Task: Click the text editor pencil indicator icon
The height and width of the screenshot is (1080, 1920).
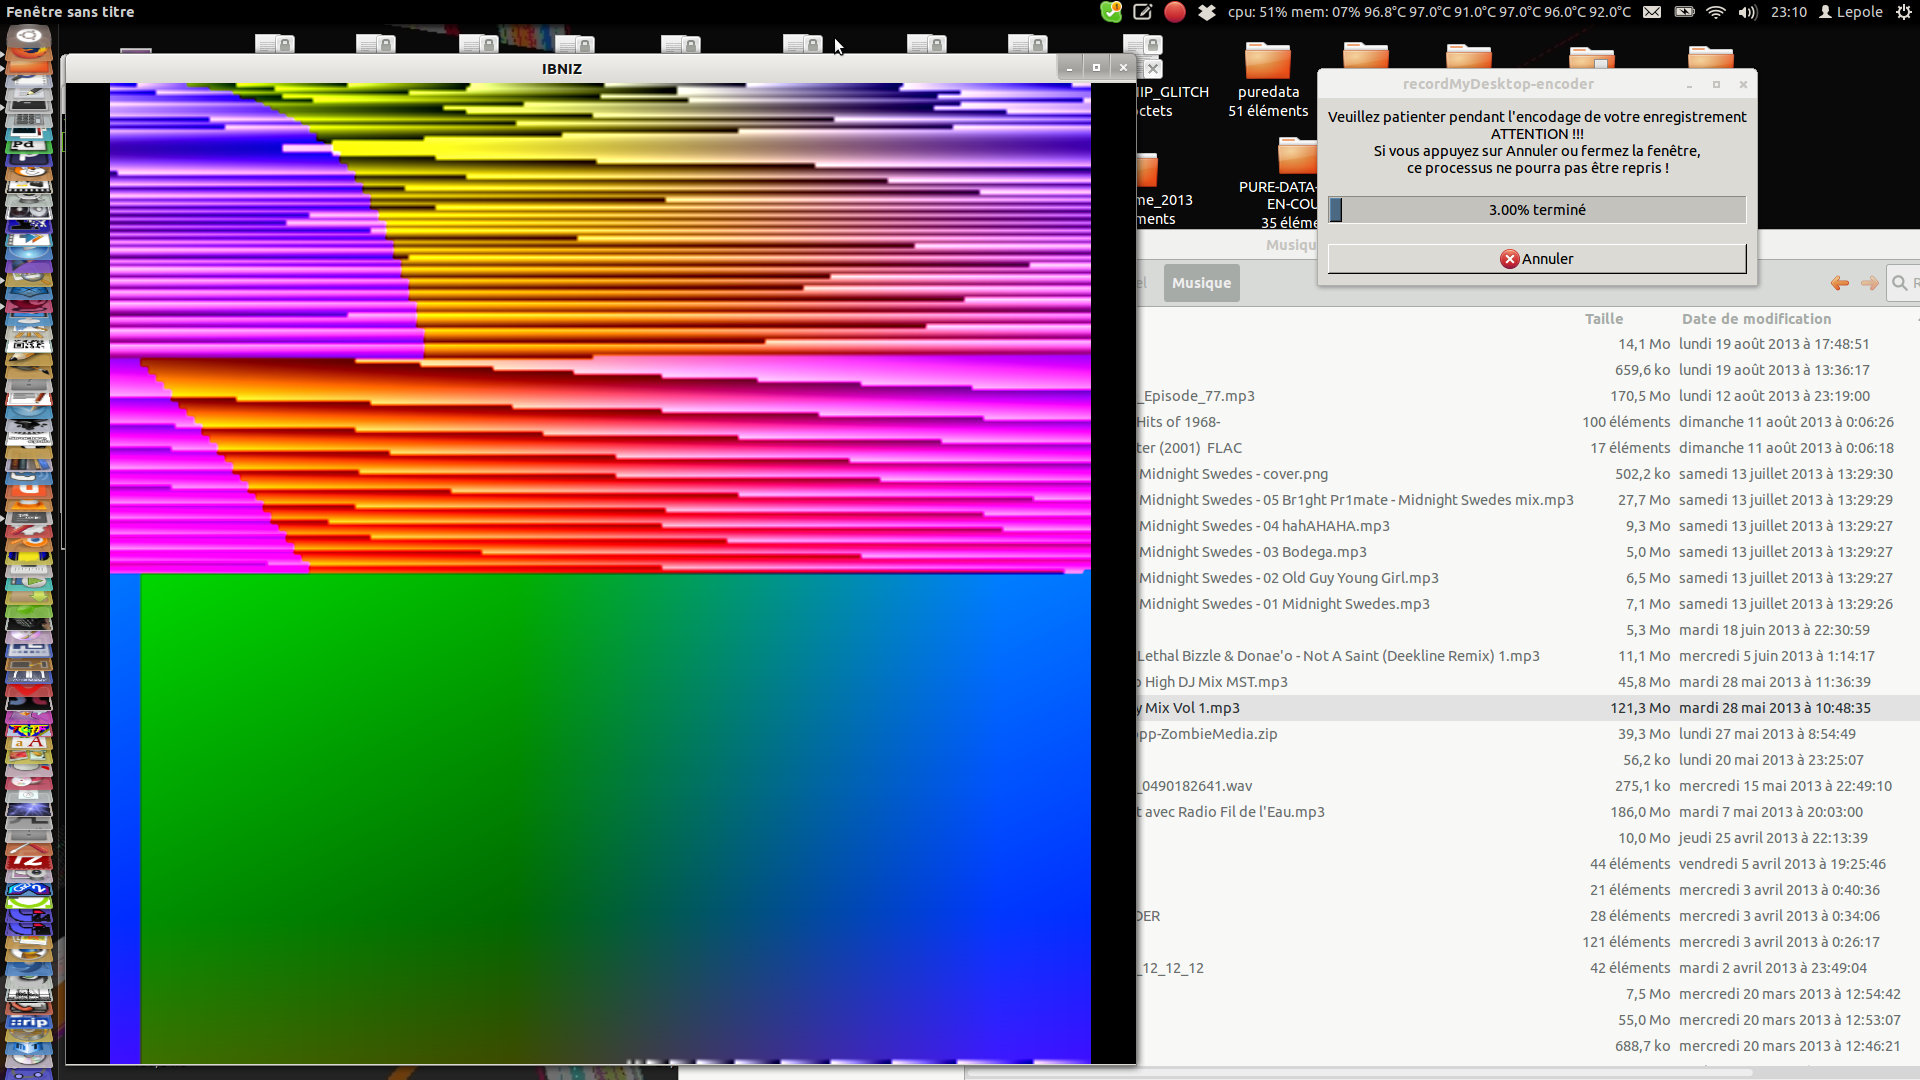Action: pyautogui.click(x=1142, y=12)
